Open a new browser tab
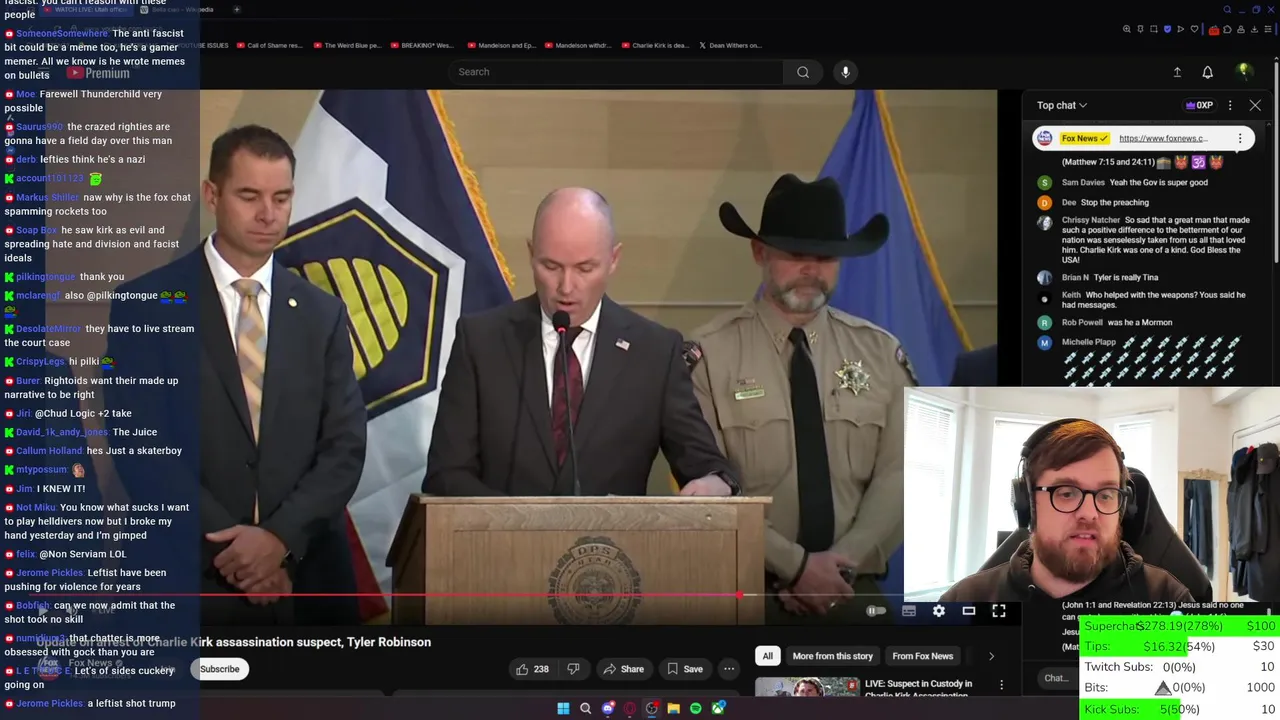The height and width of the screenshot is (720, 1280). pyautogui.click(x=236, y=9)
